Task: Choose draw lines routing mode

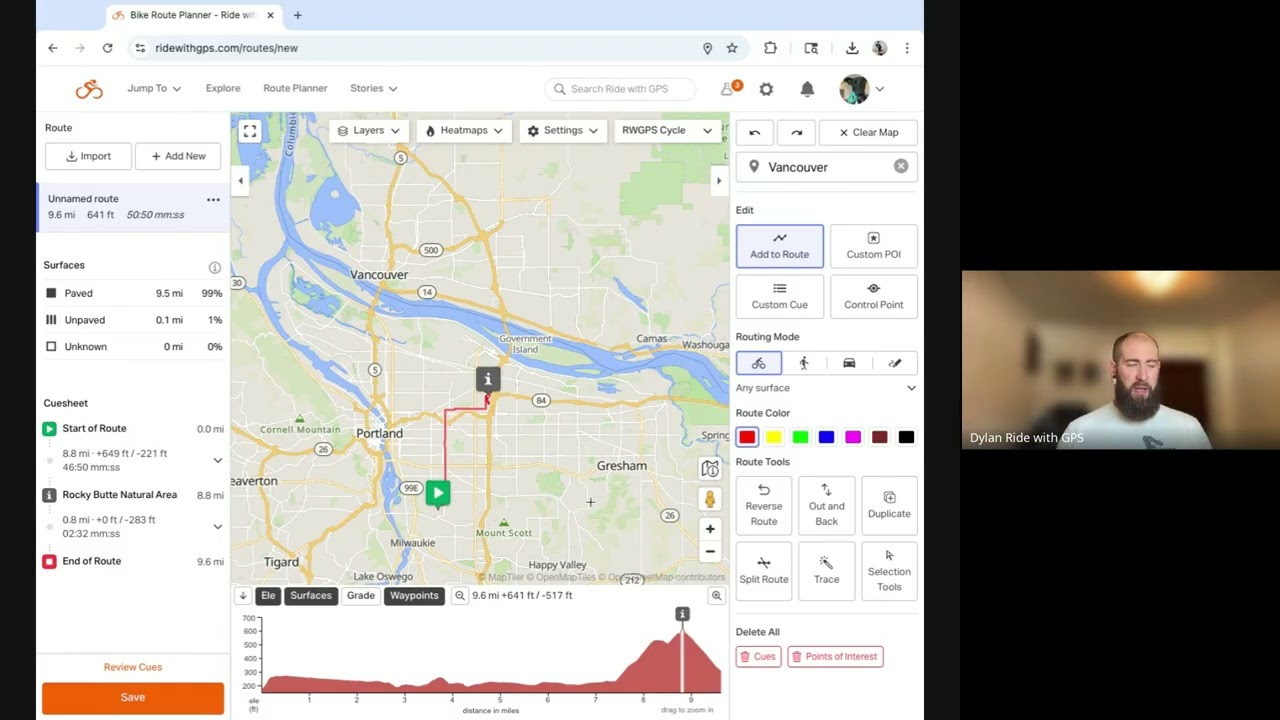Action: [894, 363]
